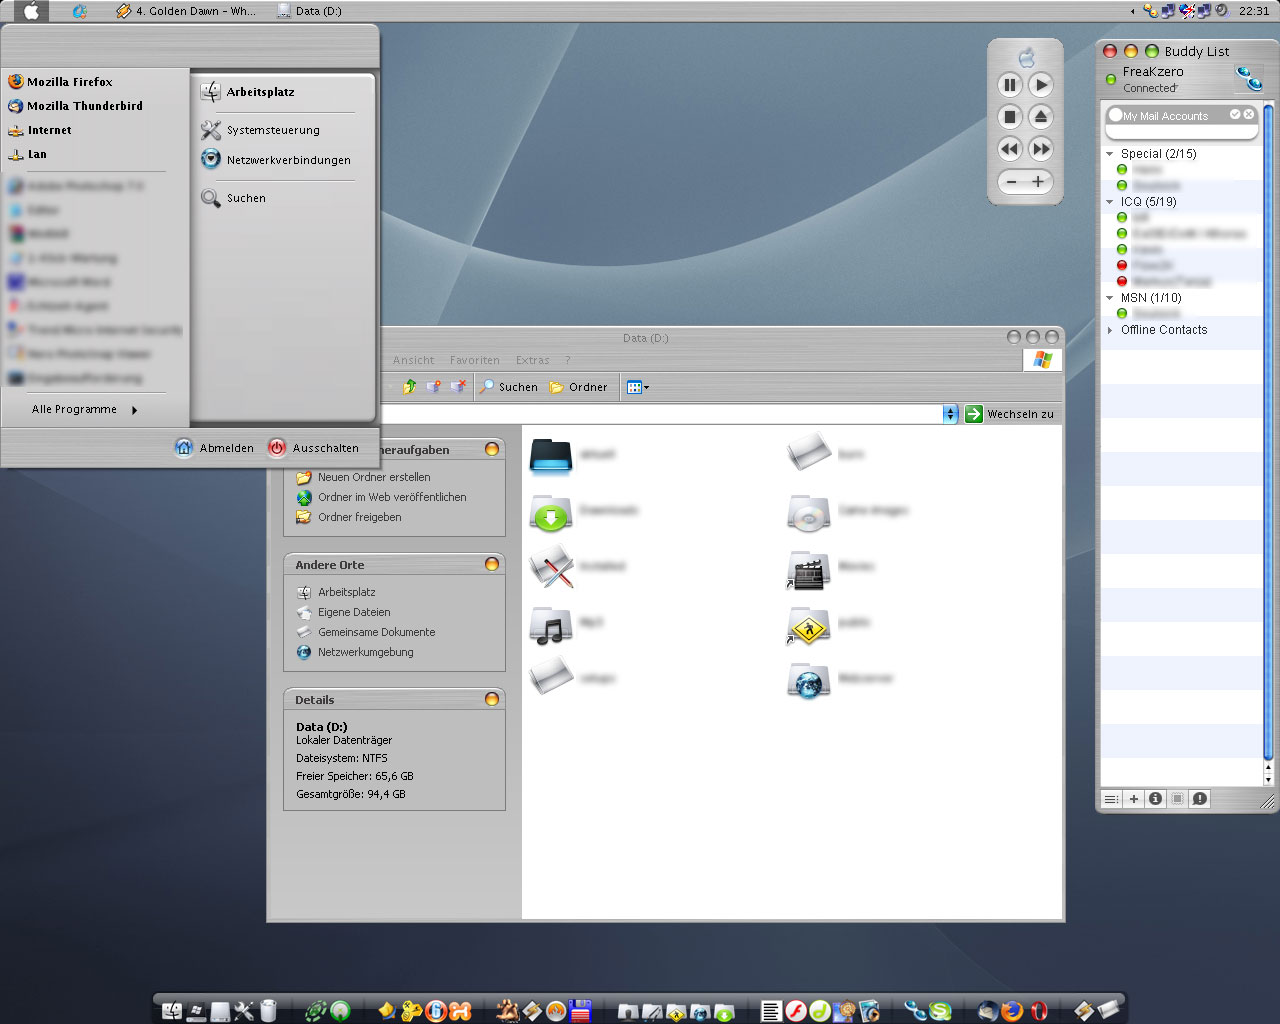Open Netzwerkverbindungen from the start menu

(276, 160)
